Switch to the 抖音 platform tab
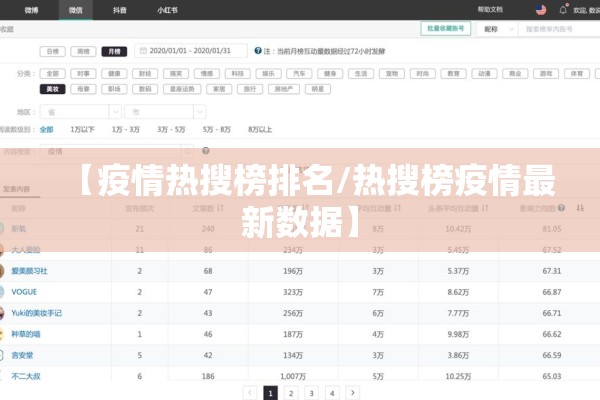 click(120, 10)
